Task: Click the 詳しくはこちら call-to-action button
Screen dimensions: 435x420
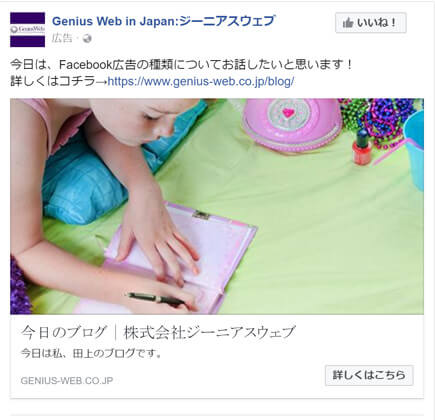Action: point(369,375)
